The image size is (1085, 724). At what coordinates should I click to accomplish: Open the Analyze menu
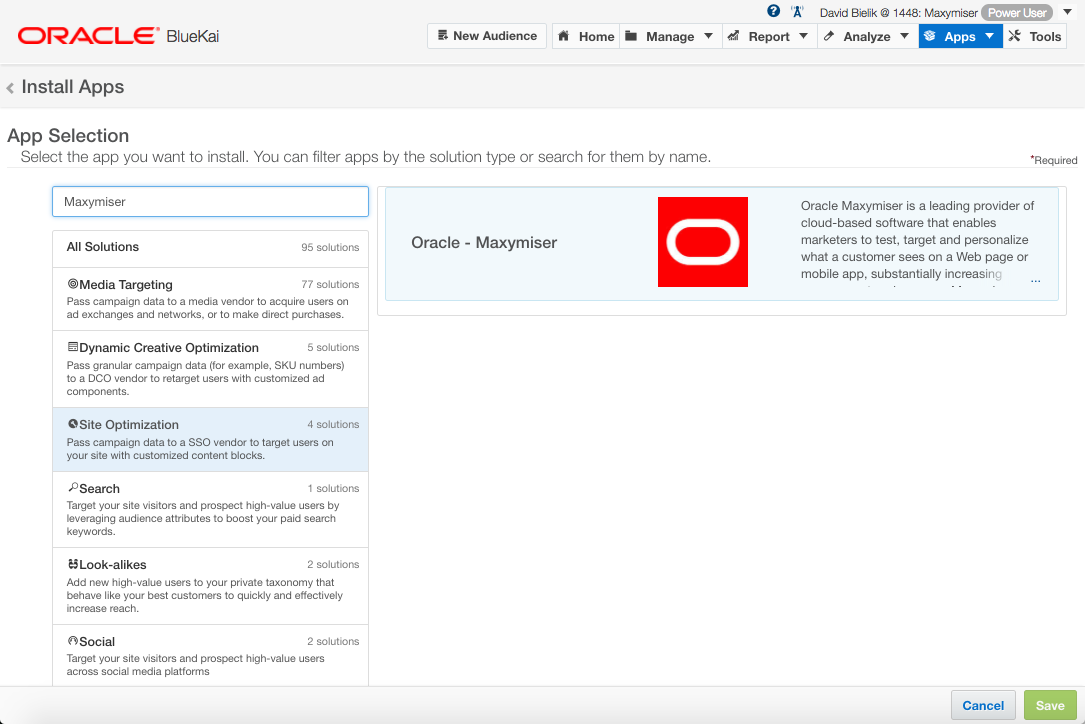(868, 36)
